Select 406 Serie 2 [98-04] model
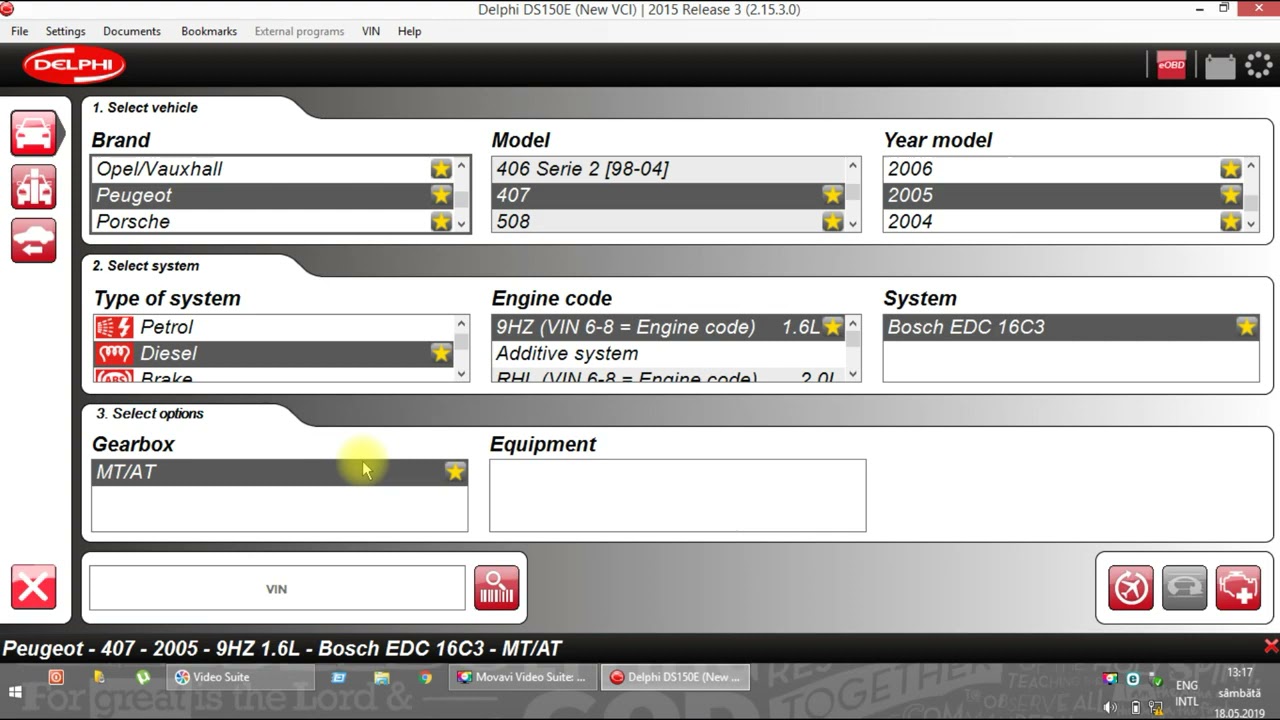Screen dimensions: 1280x720 click(x=669, y=169)
